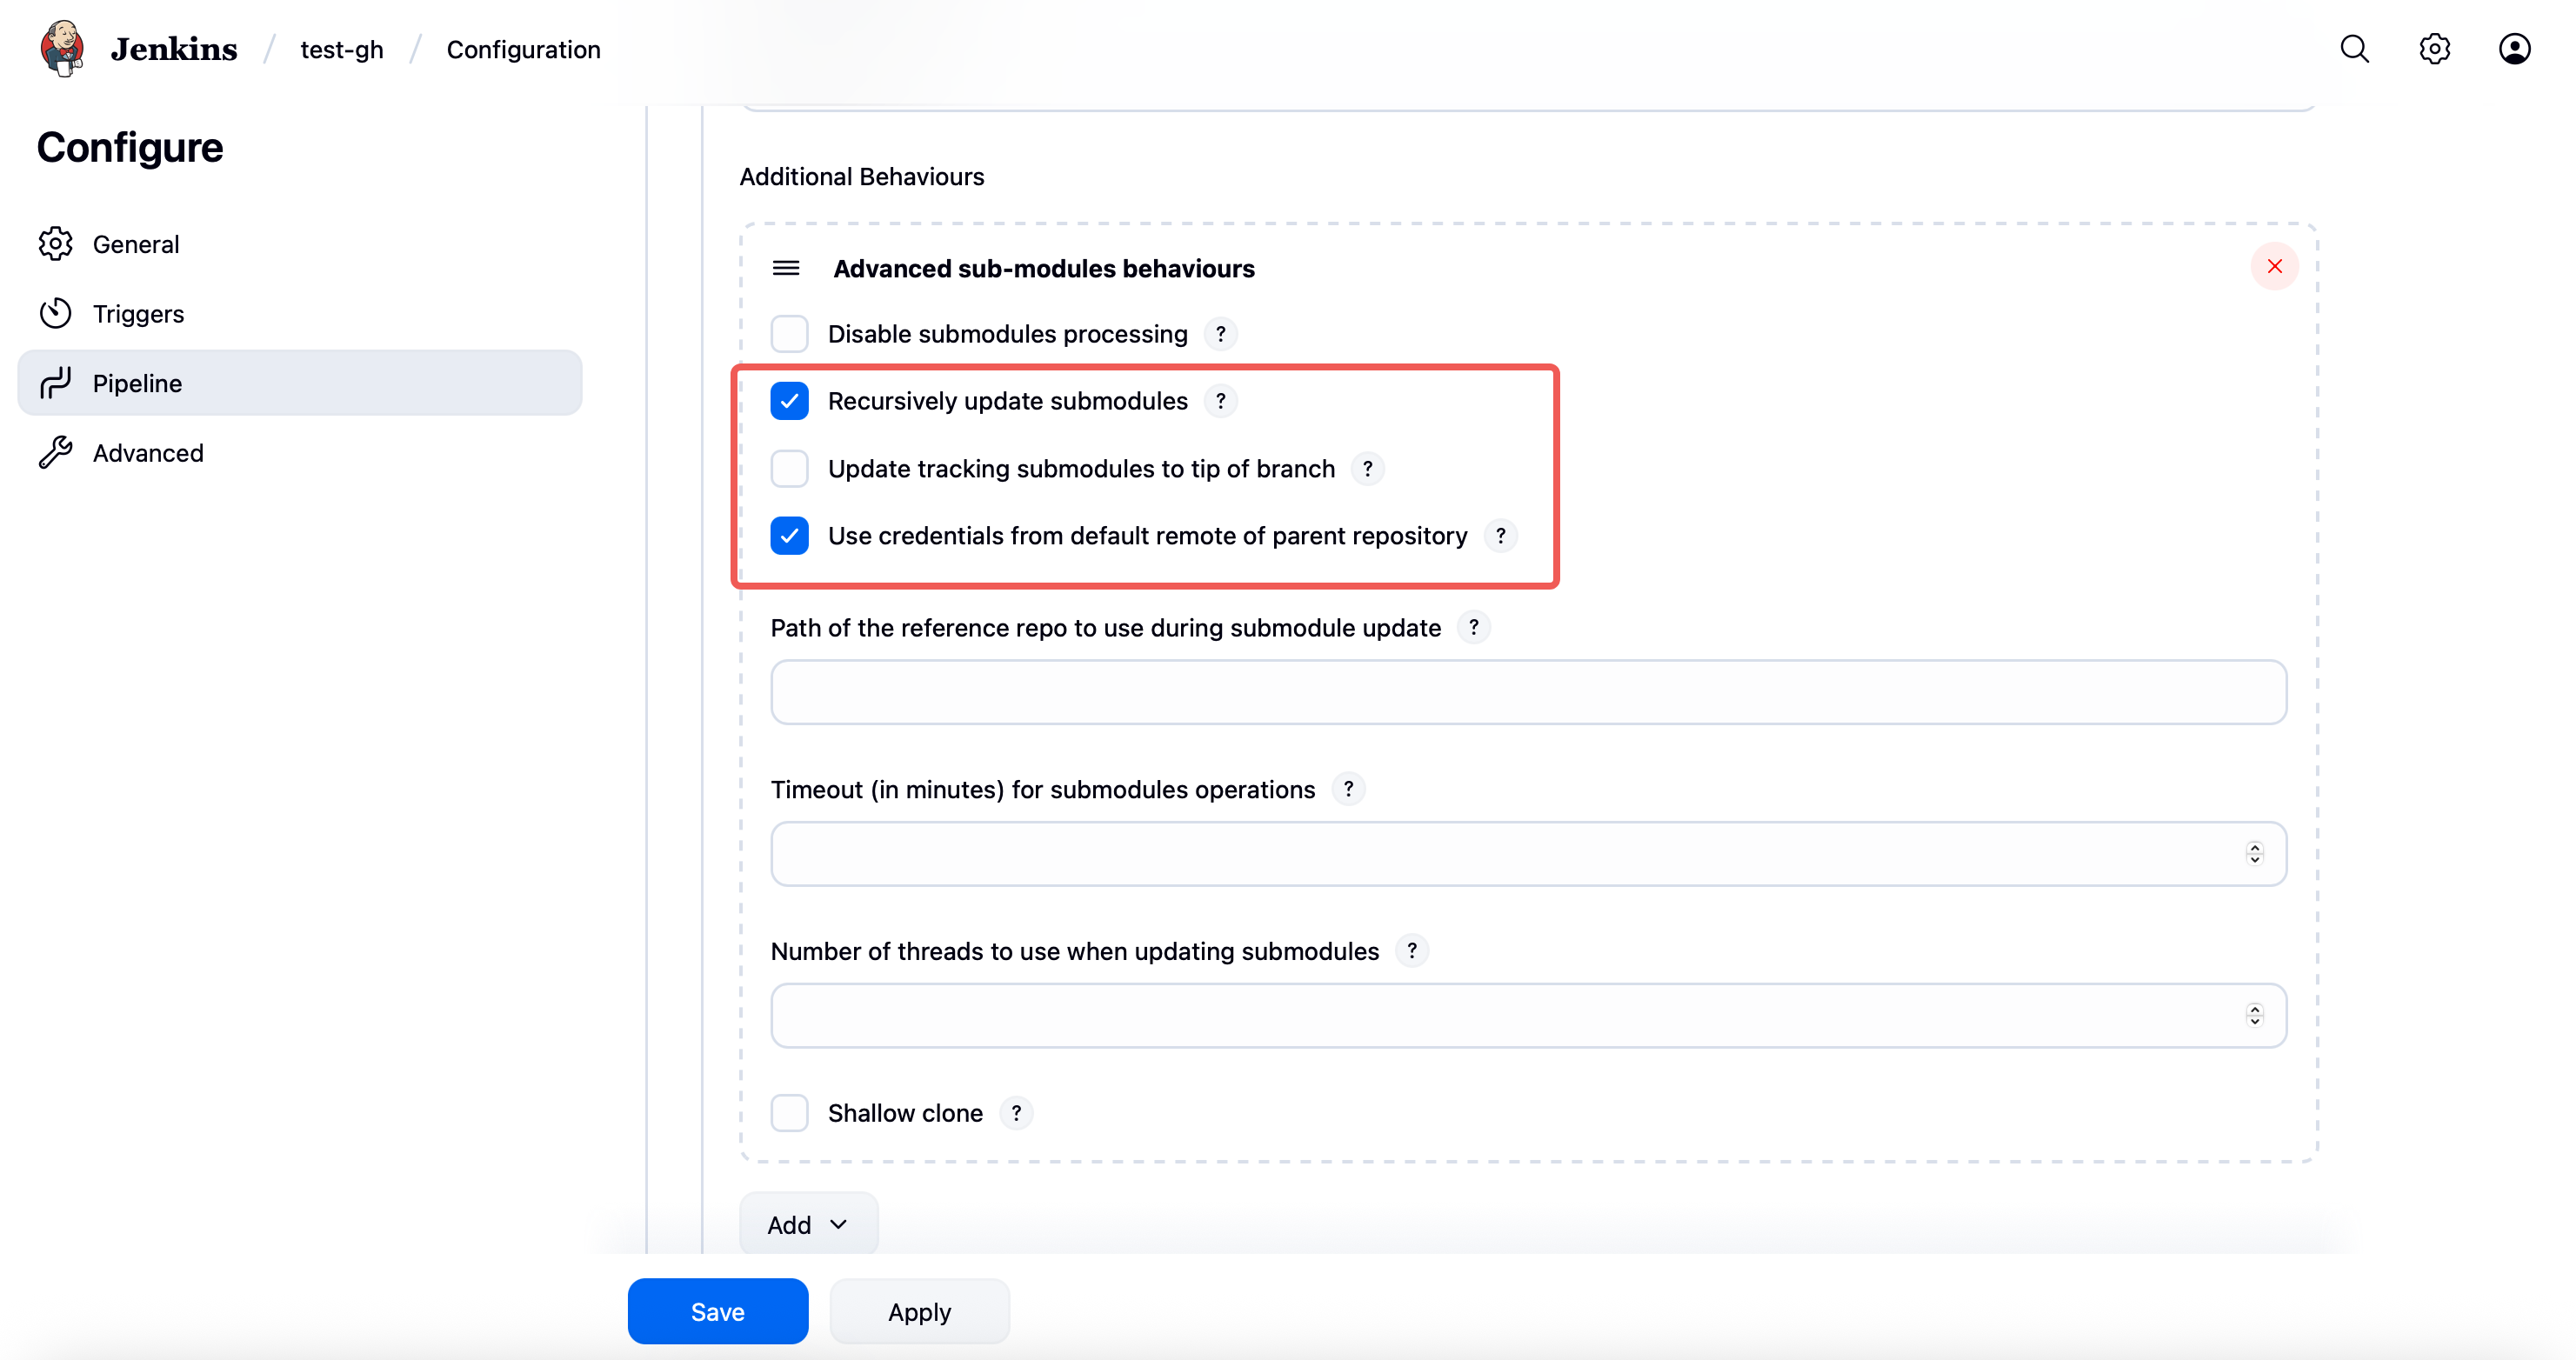This screenshot has height=1360, width=2576.
Task: Show help for submodules Timeout field
Action: click(1348, 789)
